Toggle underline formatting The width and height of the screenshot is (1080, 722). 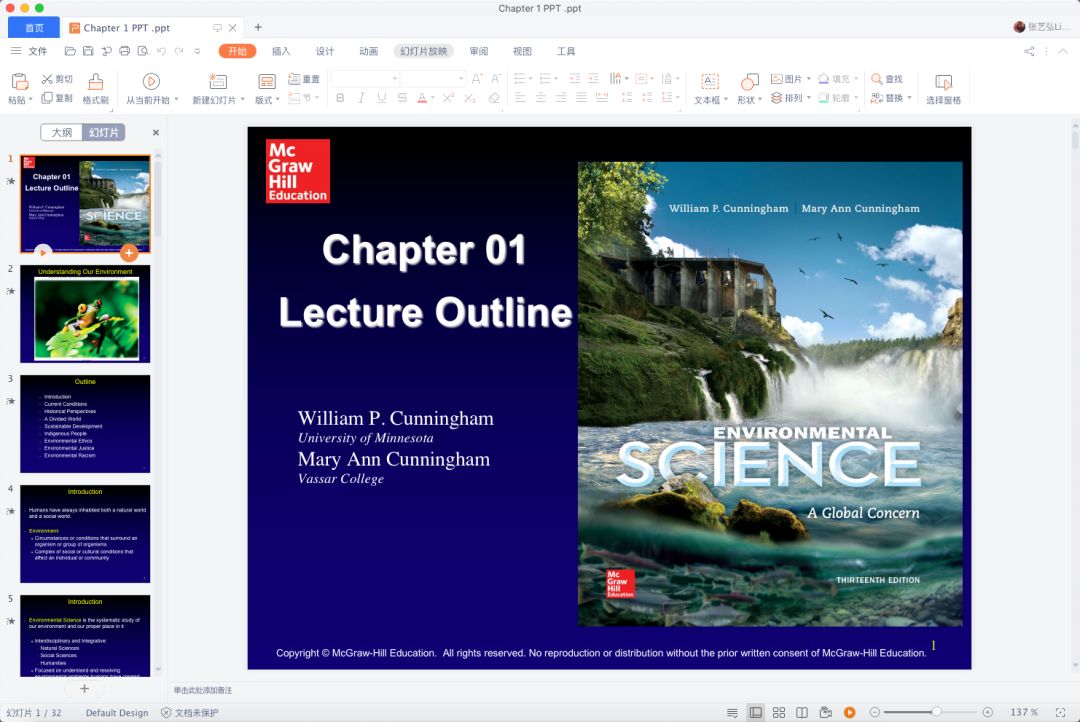382,98
